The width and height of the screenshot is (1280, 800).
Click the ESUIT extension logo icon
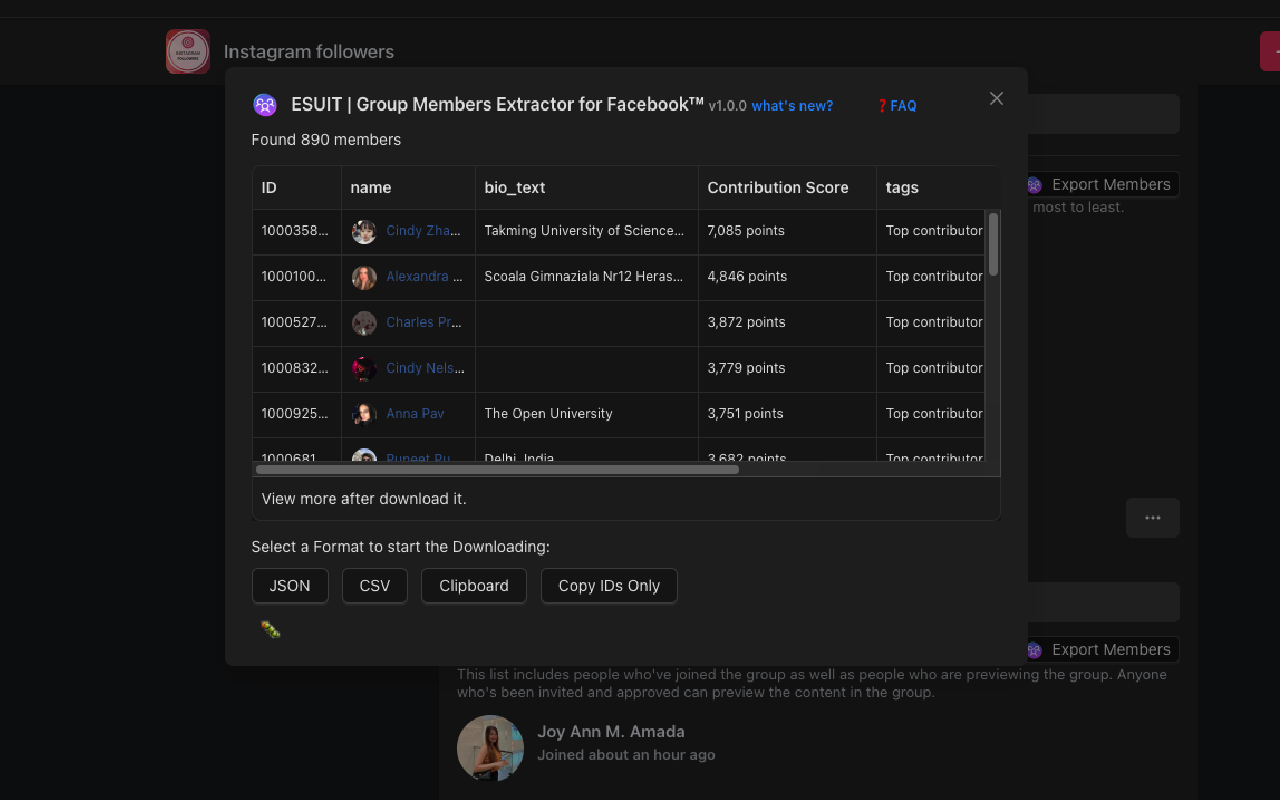(x=265, y=105)
